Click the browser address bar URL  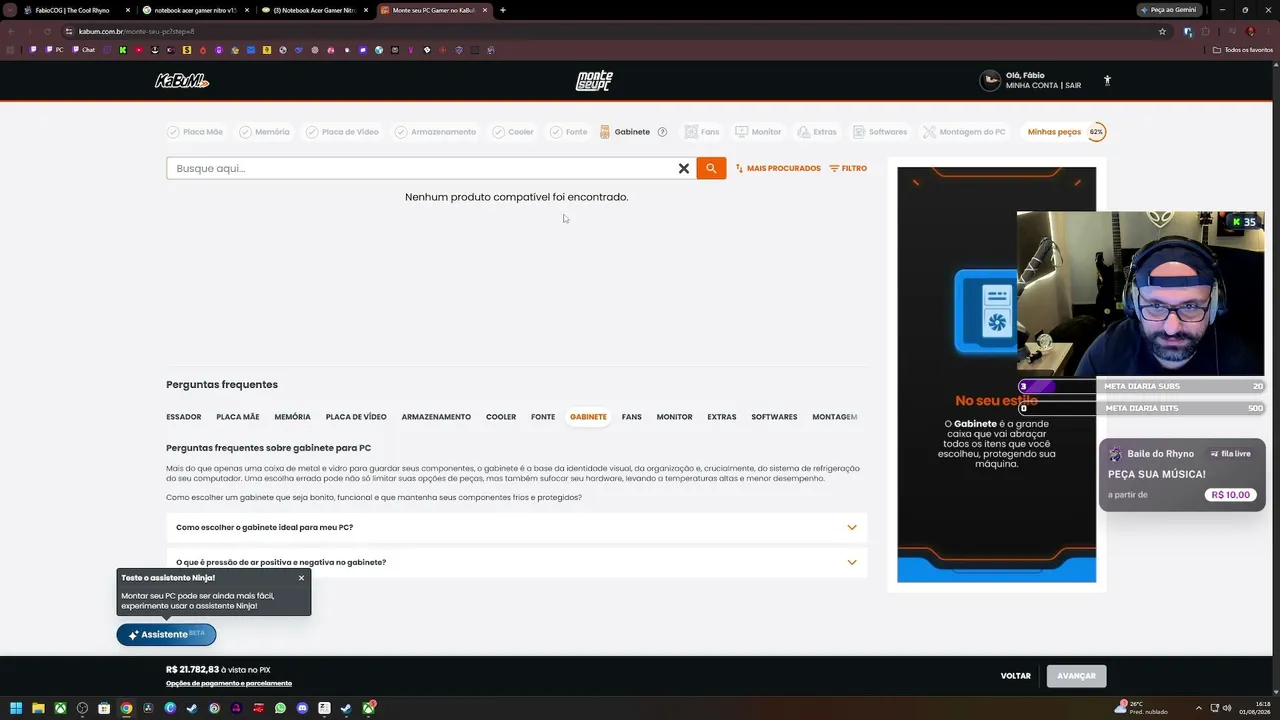(137, 31)
